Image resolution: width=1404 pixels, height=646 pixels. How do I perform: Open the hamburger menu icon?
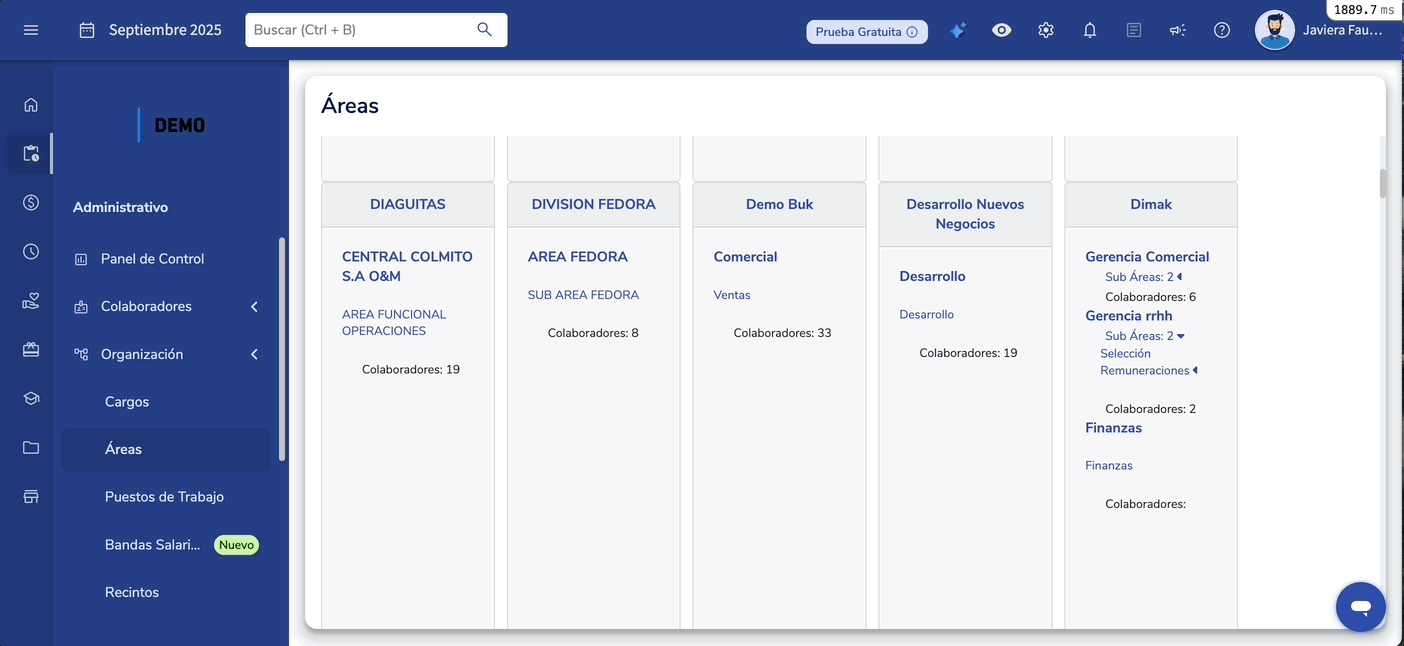point(31,30)
